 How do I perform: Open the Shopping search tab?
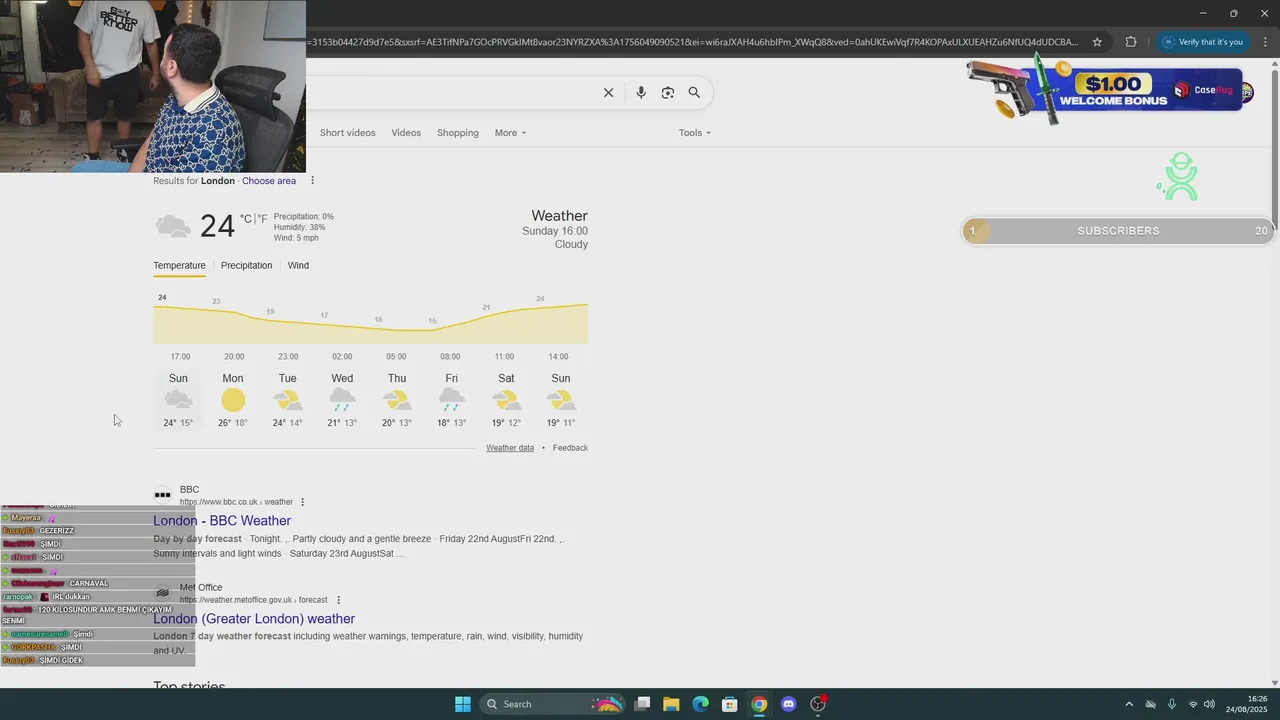click(x=458, y=133)
